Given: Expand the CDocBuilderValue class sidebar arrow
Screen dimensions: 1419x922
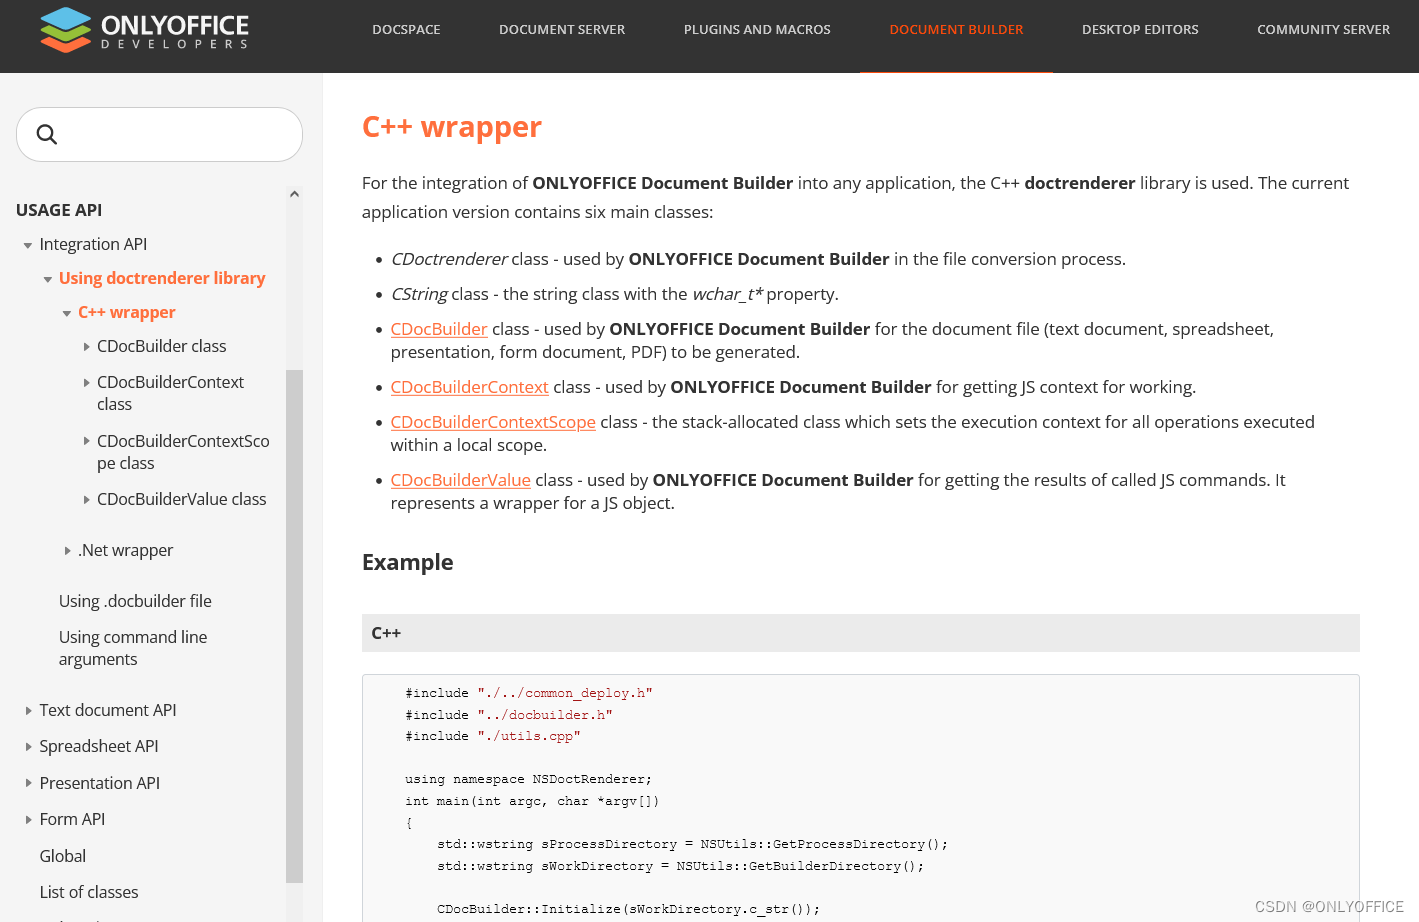Looking at the screenshot, I should 86,499.
